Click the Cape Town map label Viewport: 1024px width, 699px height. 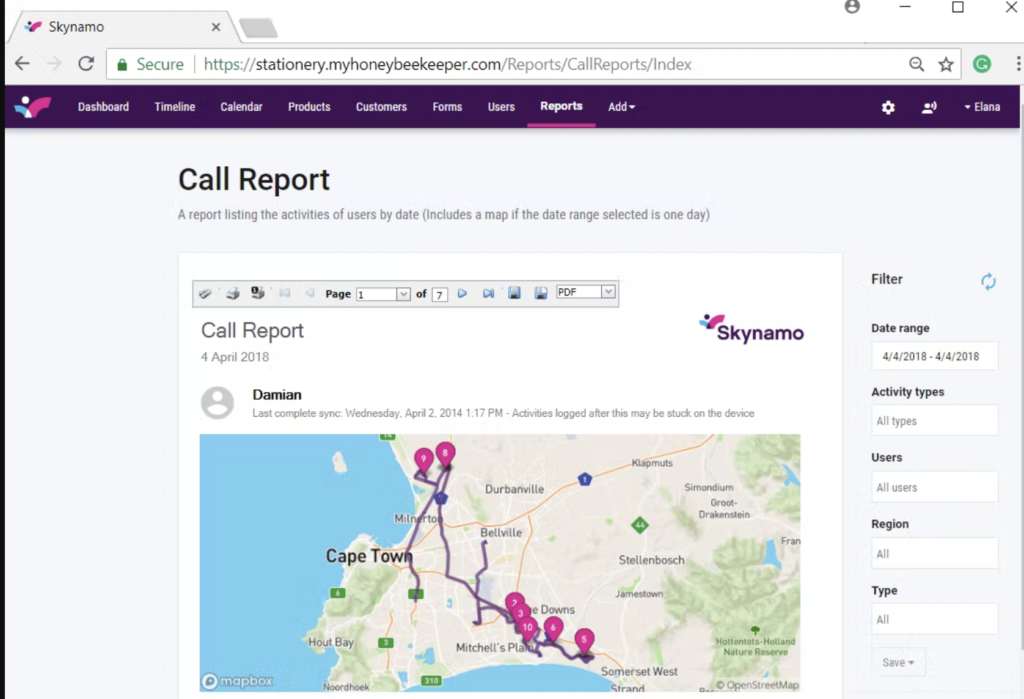coord(369,556)
